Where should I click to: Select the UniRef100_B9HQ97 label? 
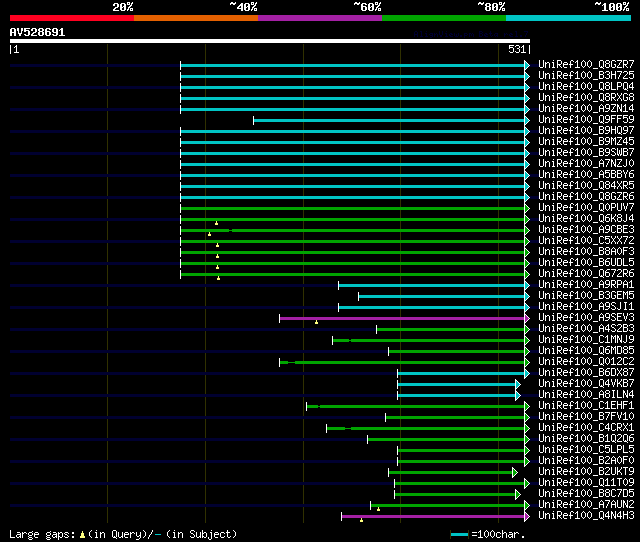[x=586, y=131]
